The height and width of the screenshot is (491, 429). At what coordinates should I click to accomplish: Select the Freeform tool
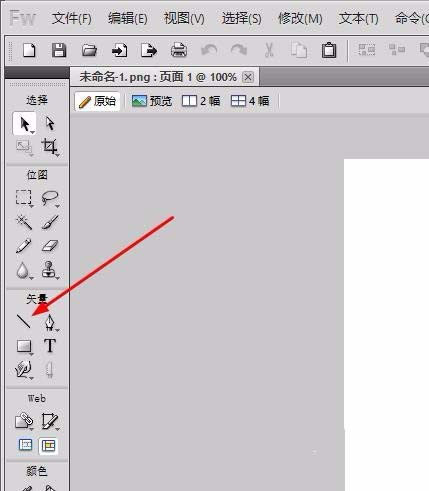[x=24, y=370]
